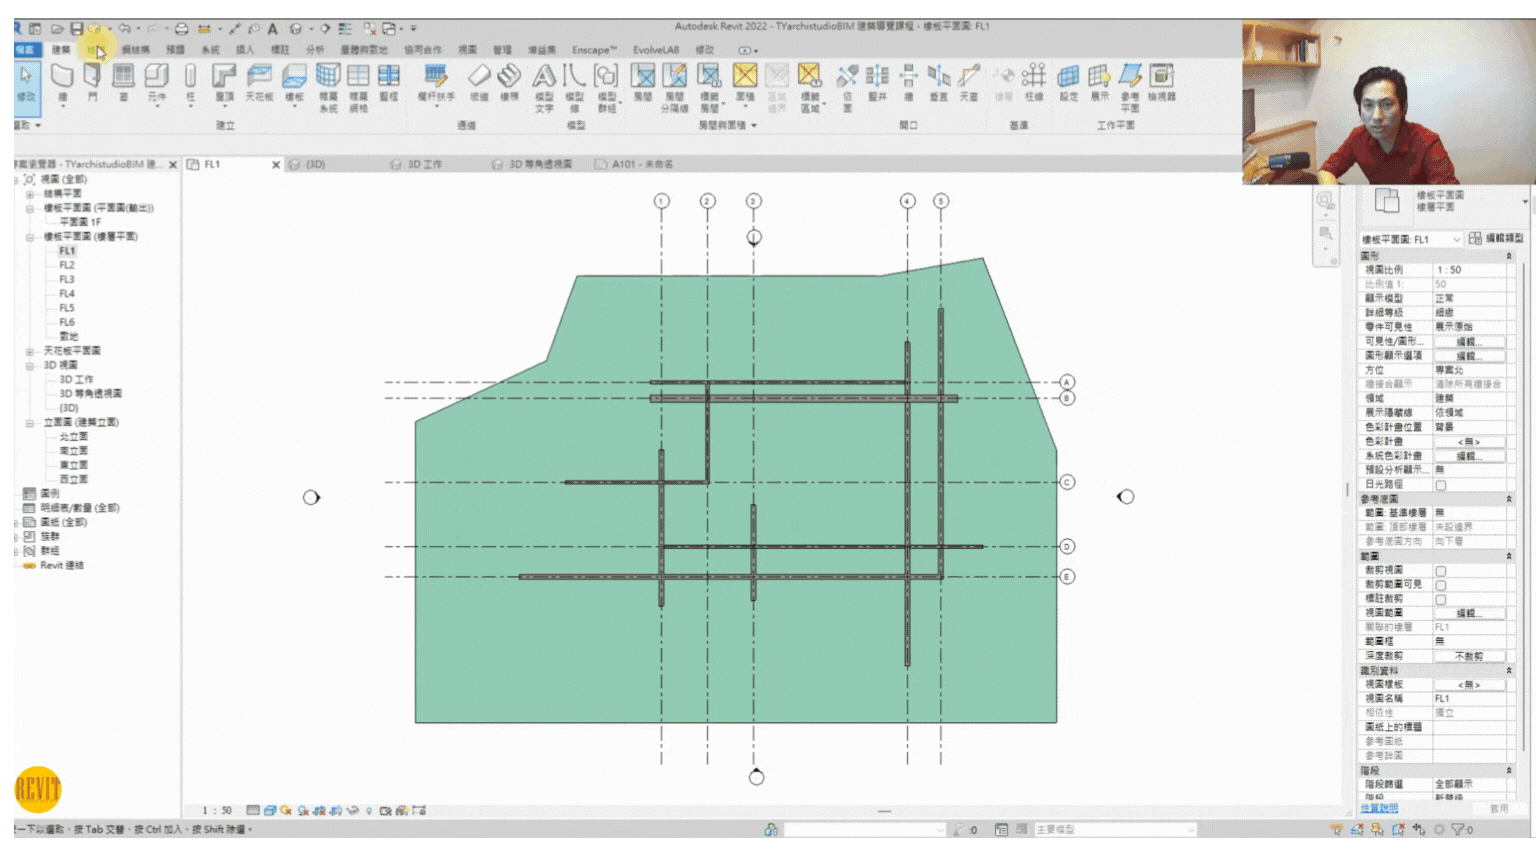Open the 建築 (Architecture) ribbon tab
This screenshot has width=1536, height=864.
[61, 49]
